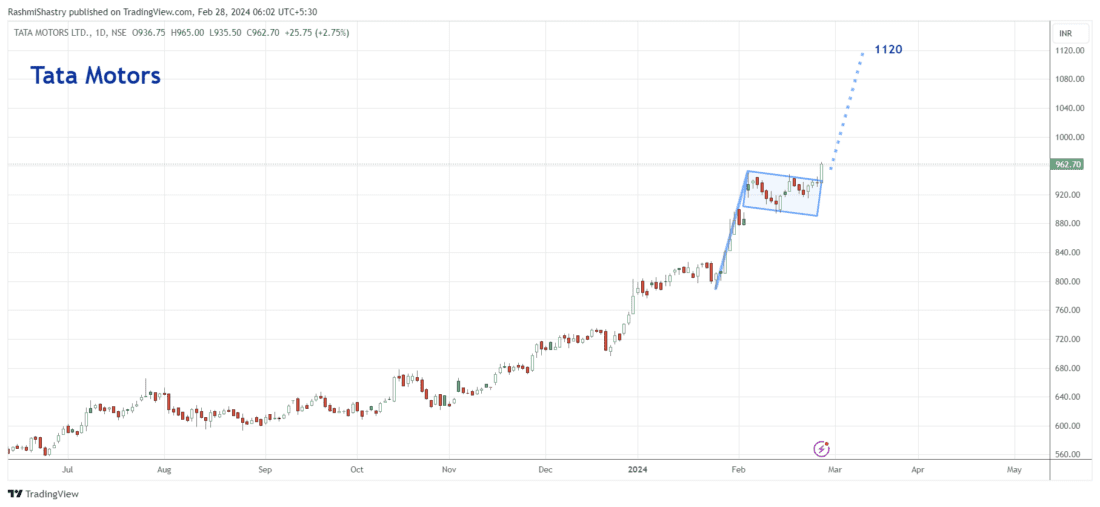The width and height of the screenshot is (1100, 507).
Task: Click the +25.75 (+2.75%) change value
Action: pos(314,33)
